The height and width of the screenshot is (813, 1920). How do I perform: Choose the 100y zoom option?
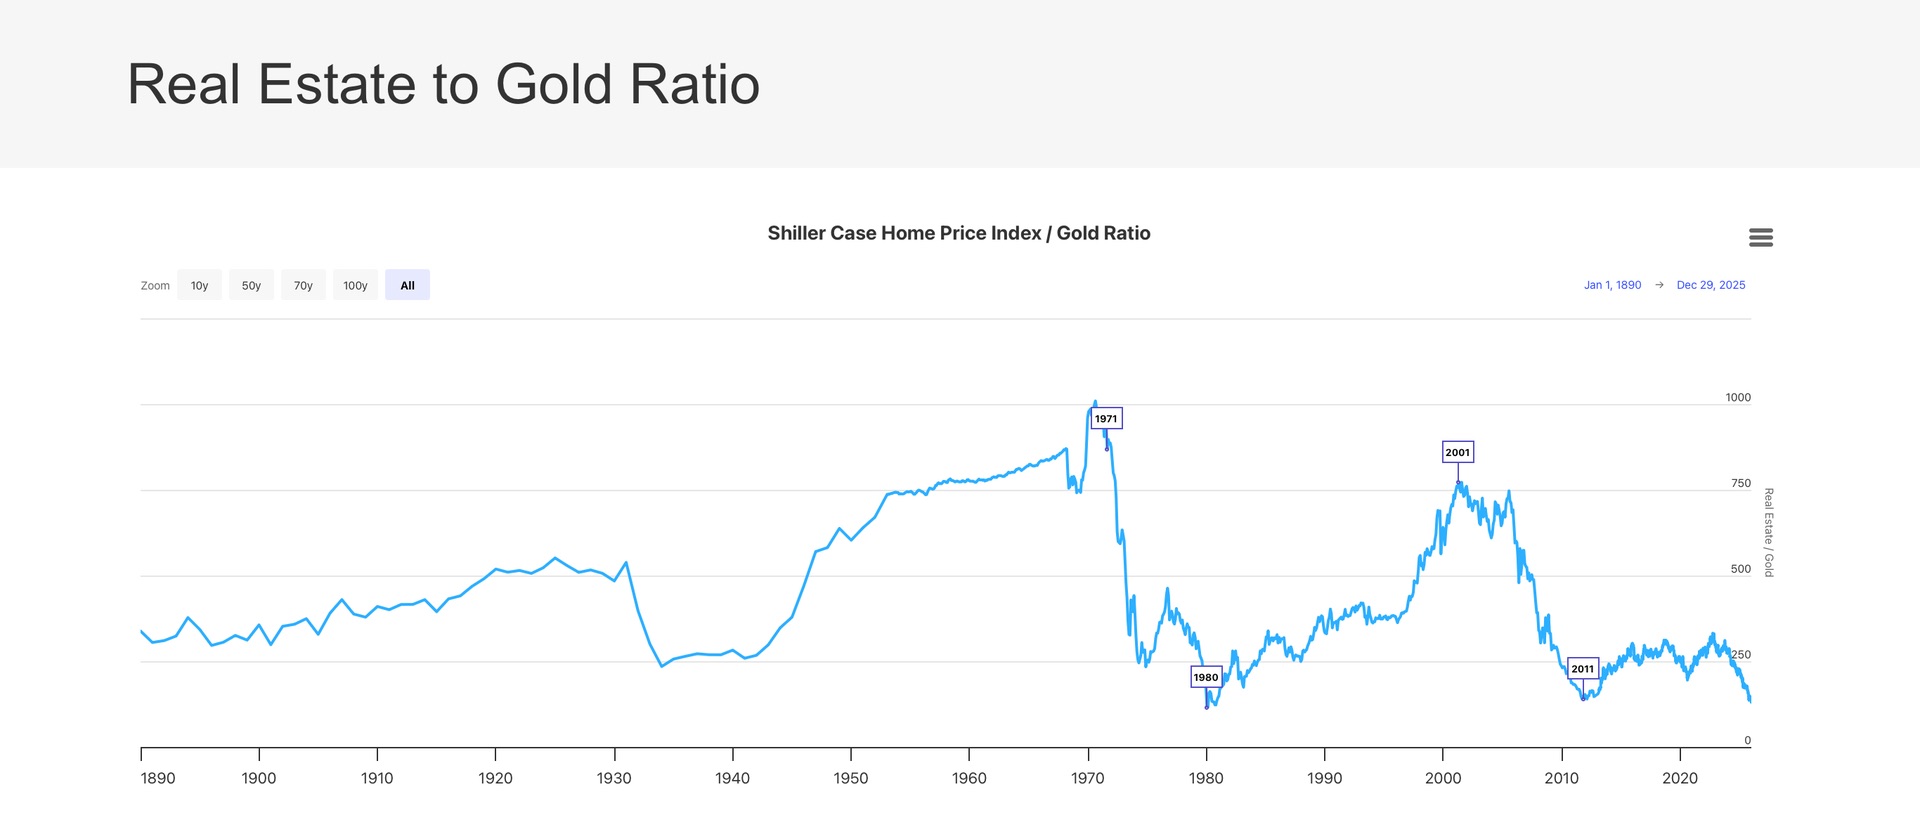pyautogui.click(x=355, y=285)
